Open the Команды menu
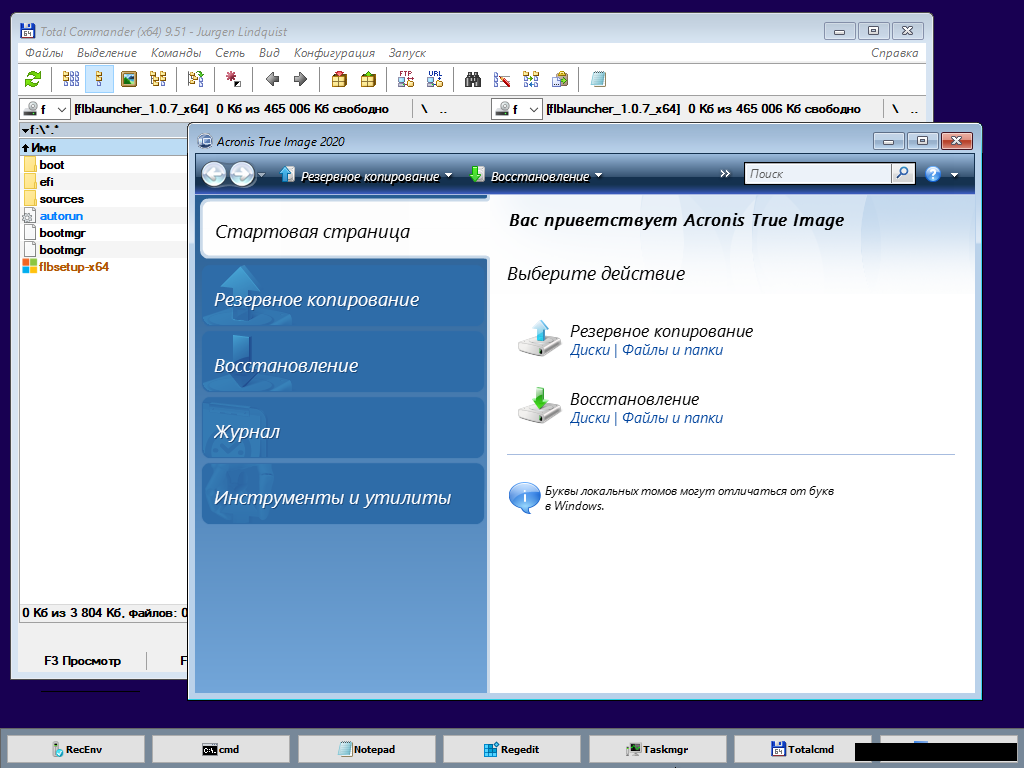Image resolution: width=1024 pixels, height=768 pixels. pyautogui.click(x=176, y=53)
